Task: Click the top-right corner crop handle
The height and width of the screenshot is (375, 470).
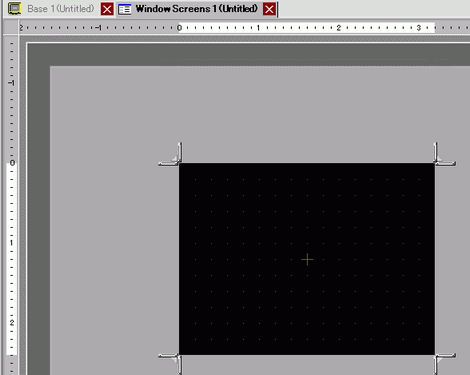Action: click(444, 154)
